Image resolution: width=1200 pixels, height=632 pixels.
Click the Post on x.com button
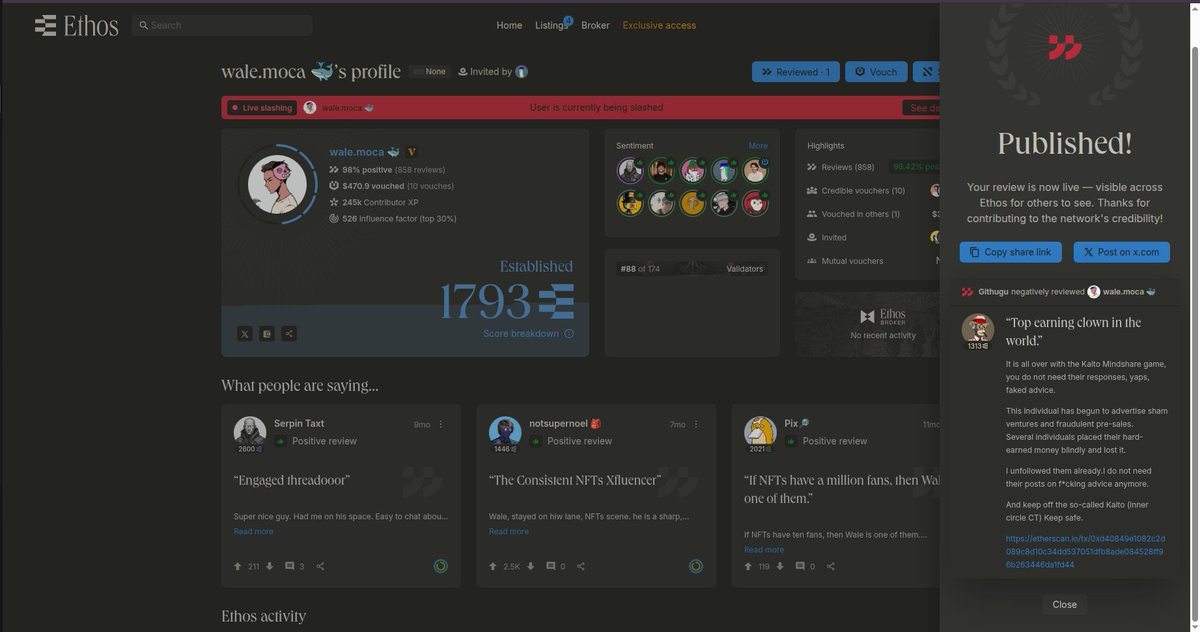(x=1121, y=252)
